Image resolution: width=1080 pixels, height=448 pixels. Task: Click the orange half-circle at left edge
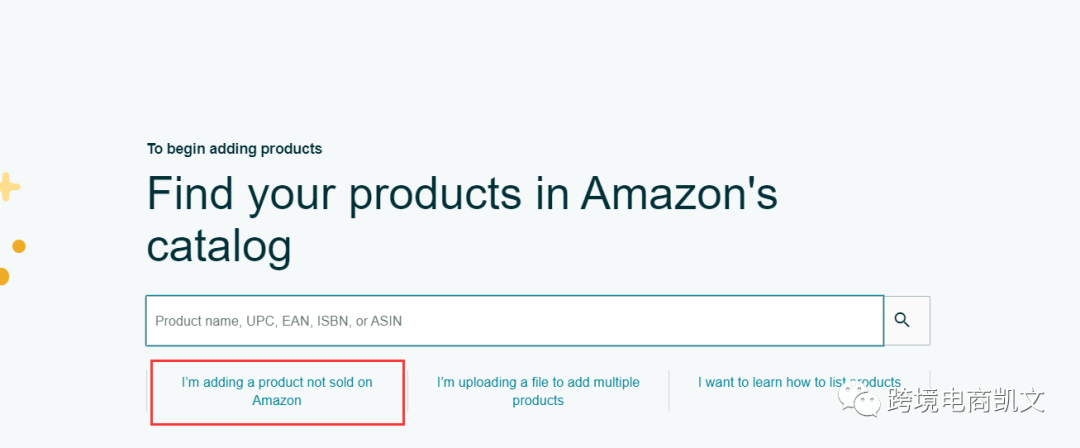pos(3,276)
